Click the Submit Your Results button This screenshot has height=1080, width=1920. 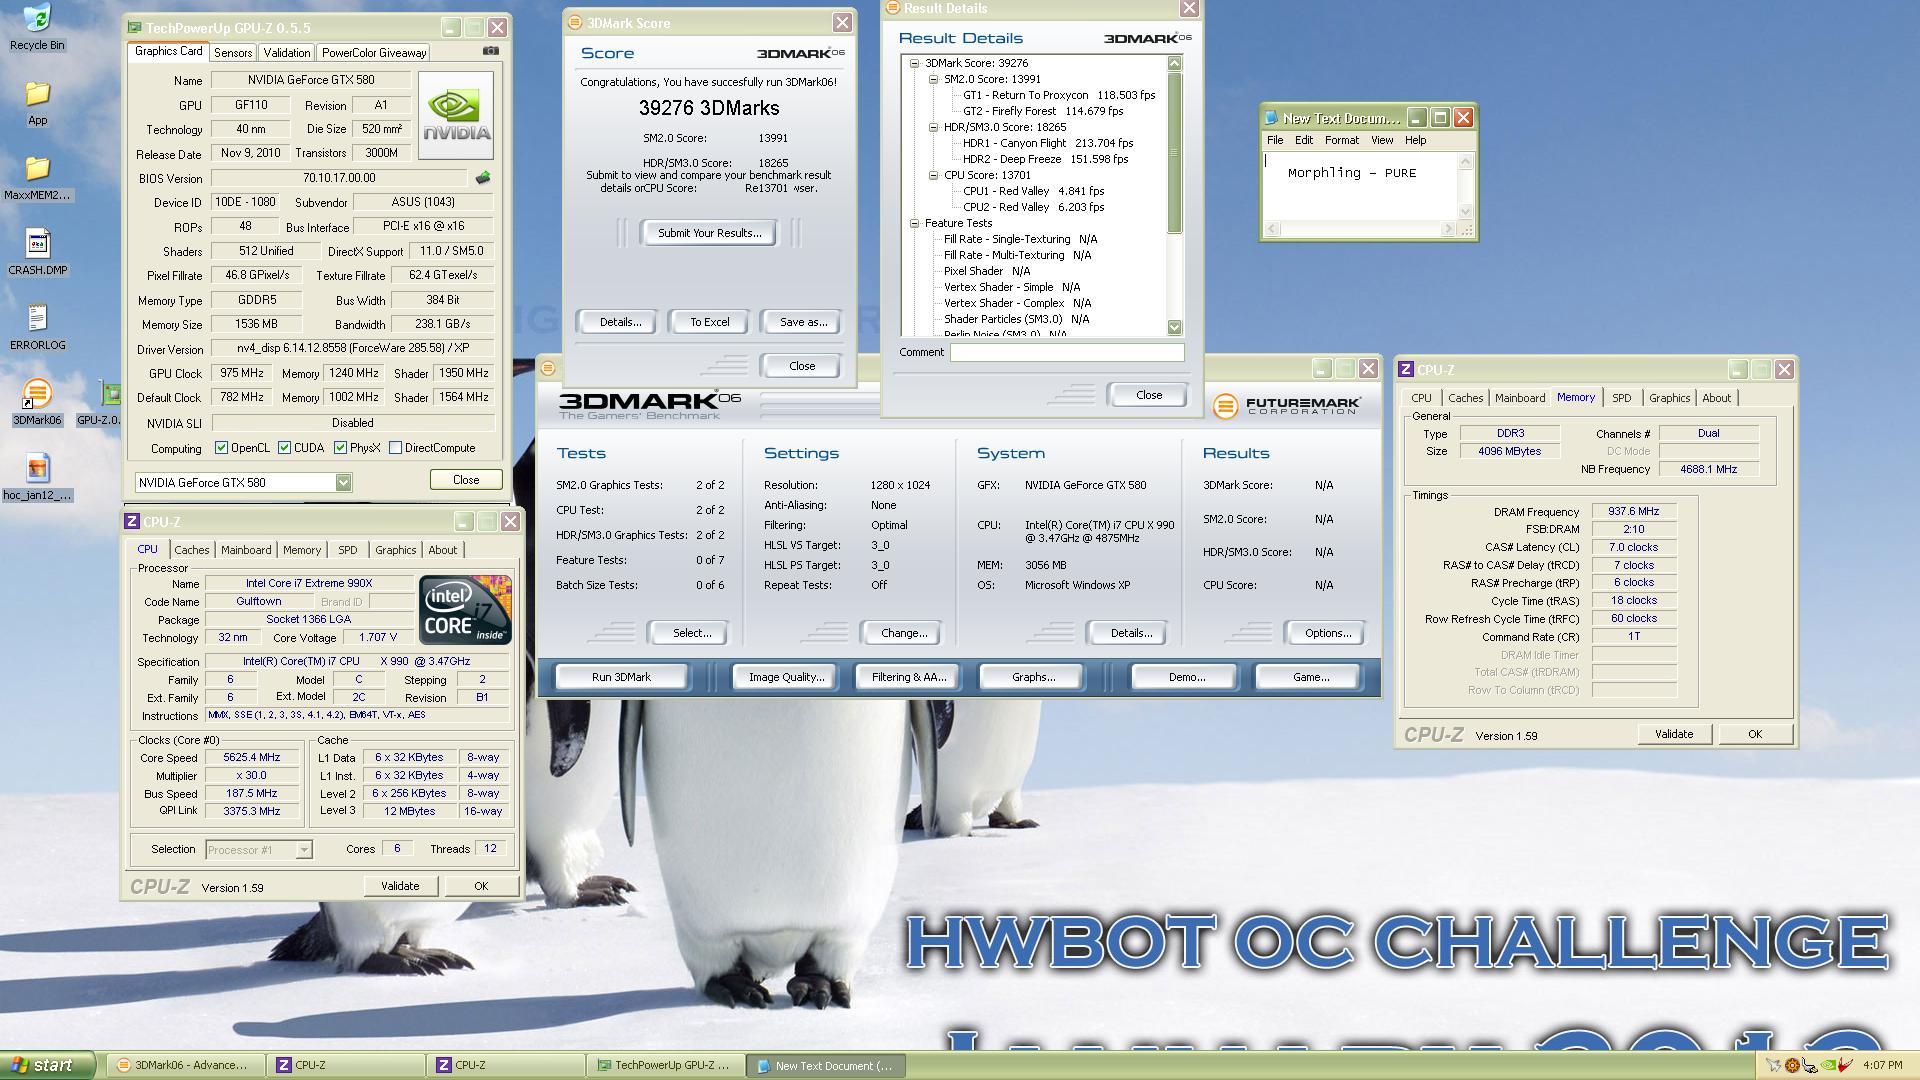tap(709, 233)
